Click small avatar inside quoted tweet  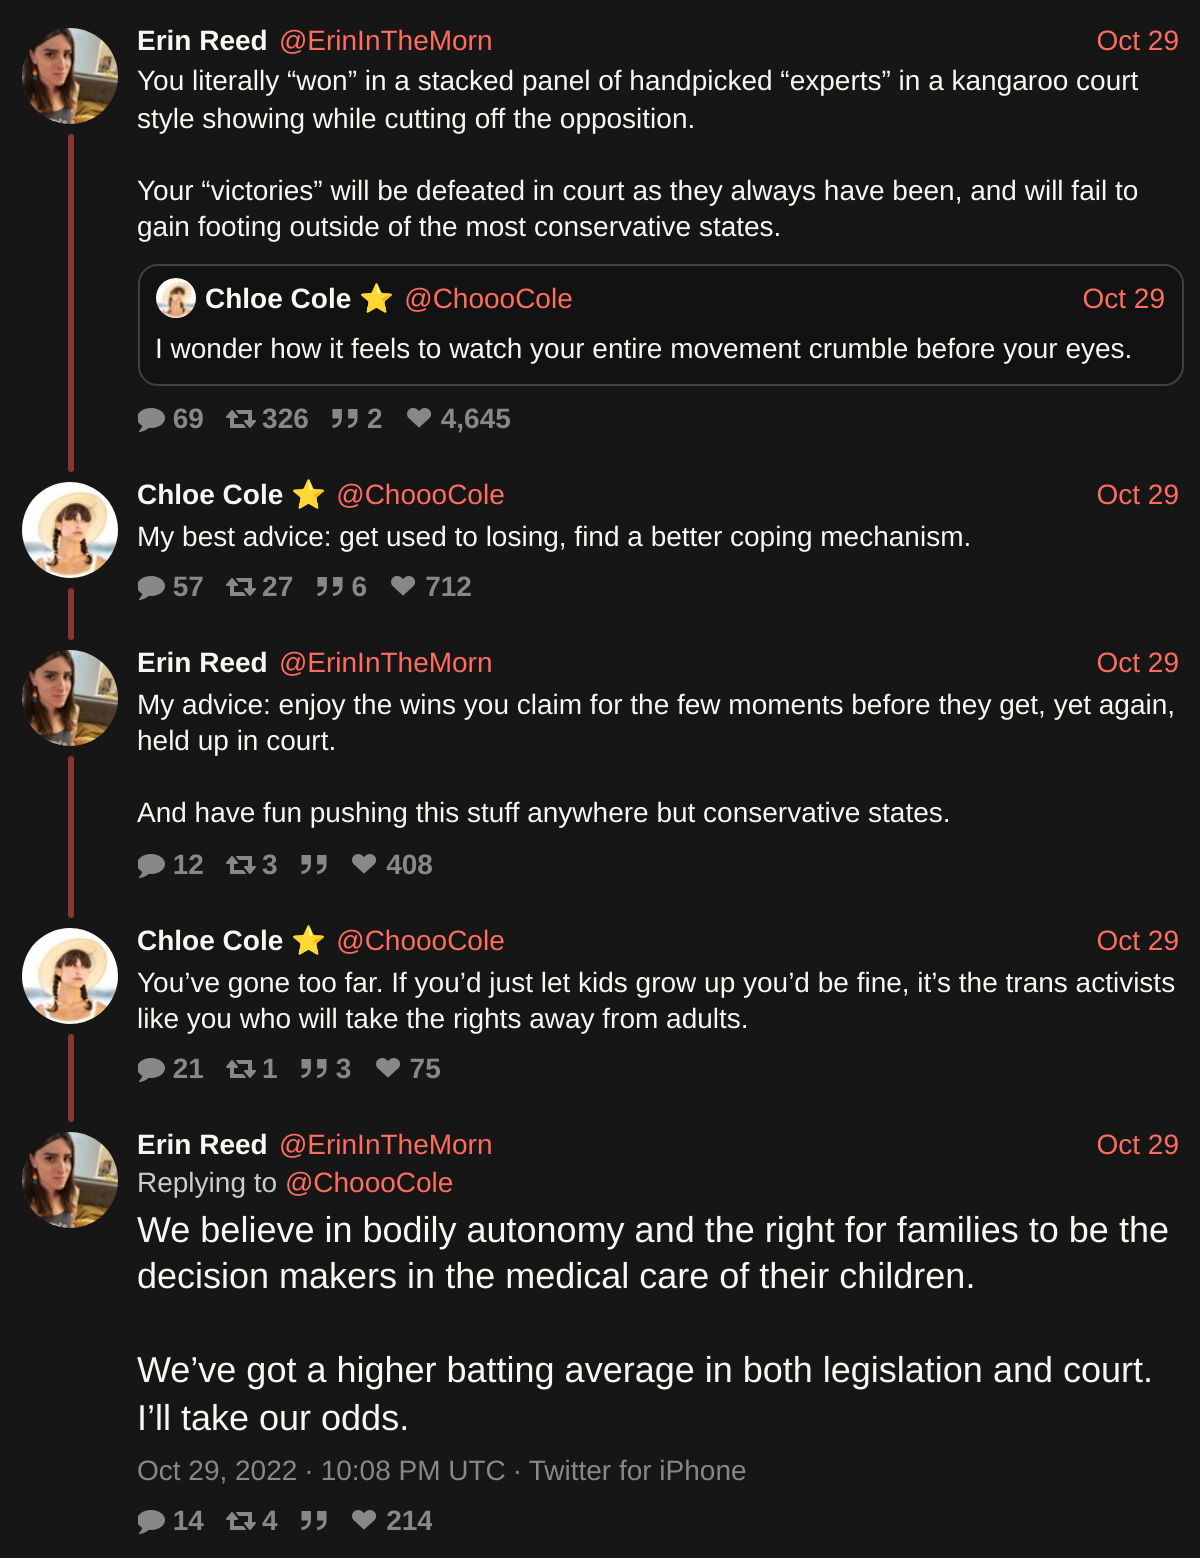[x=176, y=298]
